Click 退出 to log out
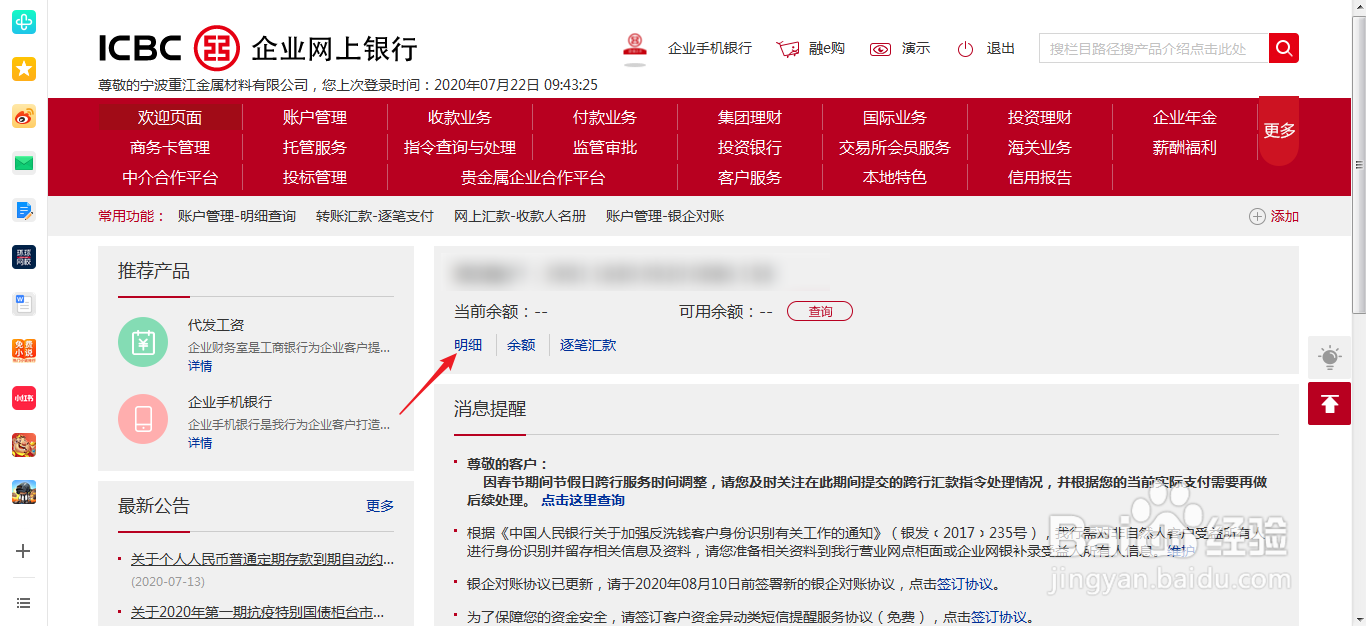The width and height of the screenshot is (1366, 626). click(985, 48)
